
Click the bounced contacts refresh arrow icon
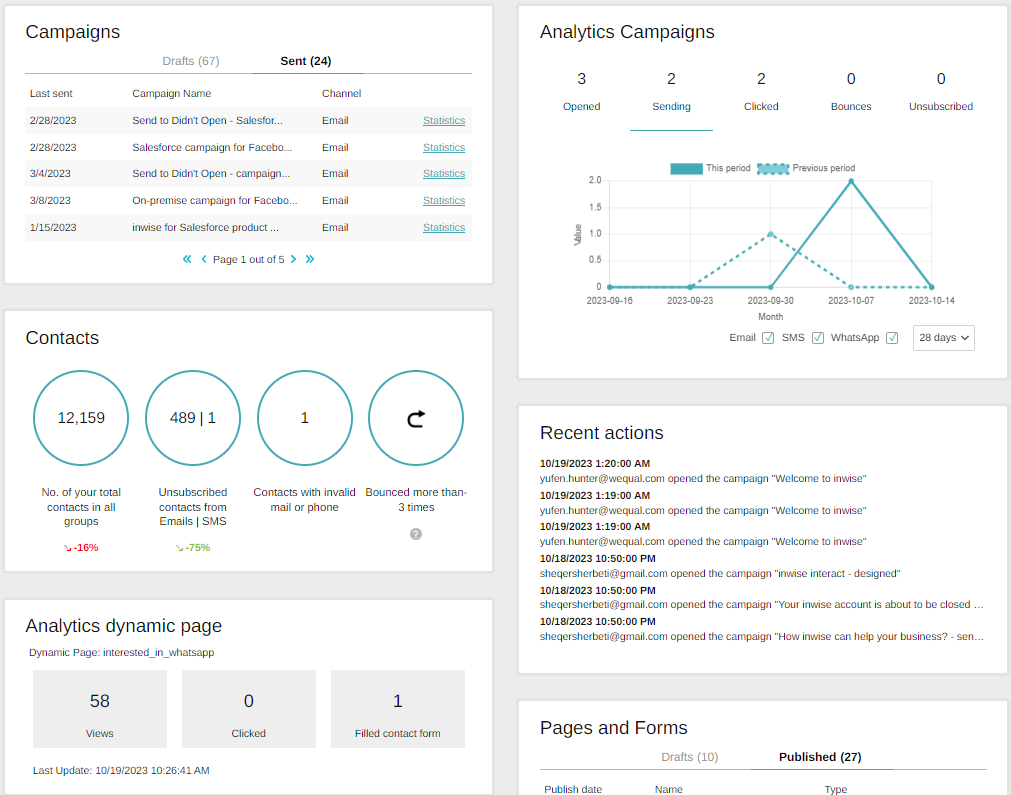coord(416,418)
